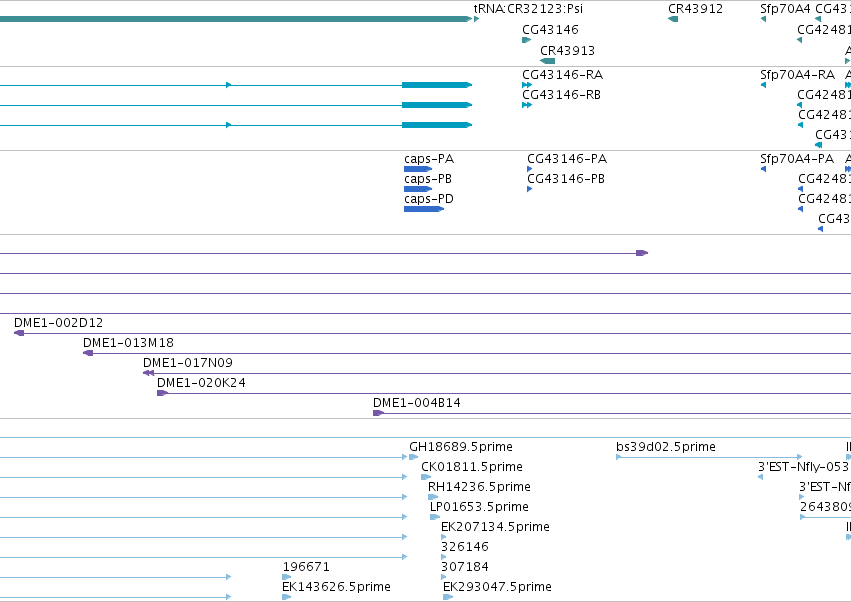Image resolution: width=851 pixels, height=602 pixels.
Task: Select the CR43912 gene glyph
Action: click(x=673, y=19)
